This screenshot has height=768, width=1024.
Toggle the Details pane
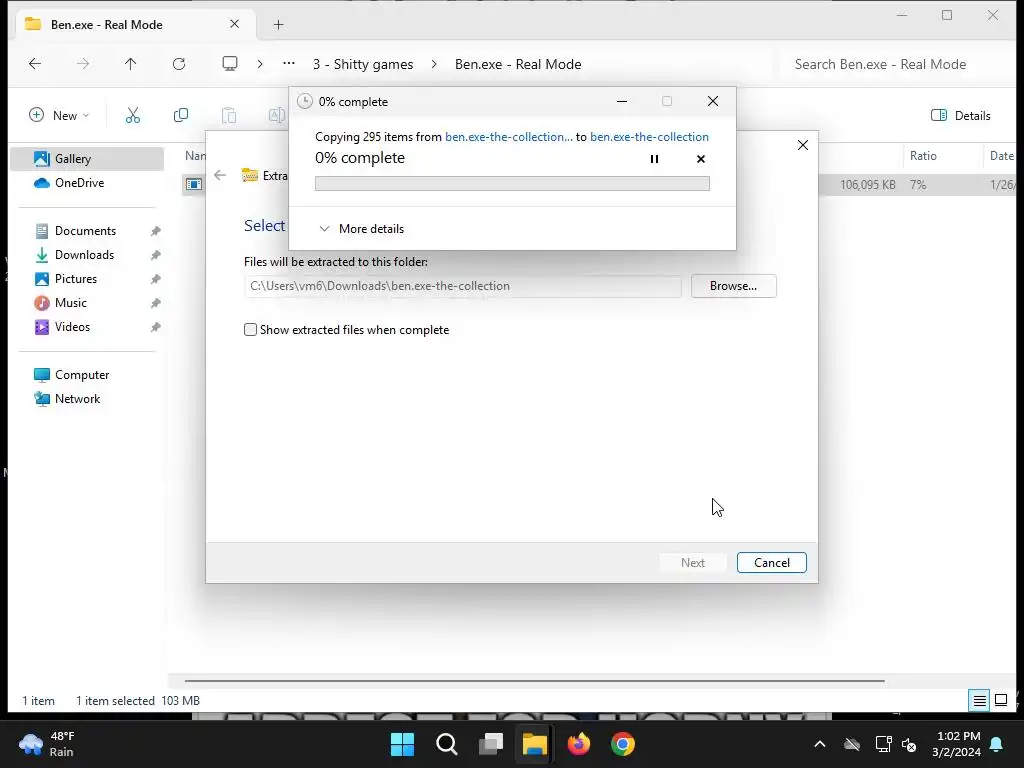(x=961, y=116)
